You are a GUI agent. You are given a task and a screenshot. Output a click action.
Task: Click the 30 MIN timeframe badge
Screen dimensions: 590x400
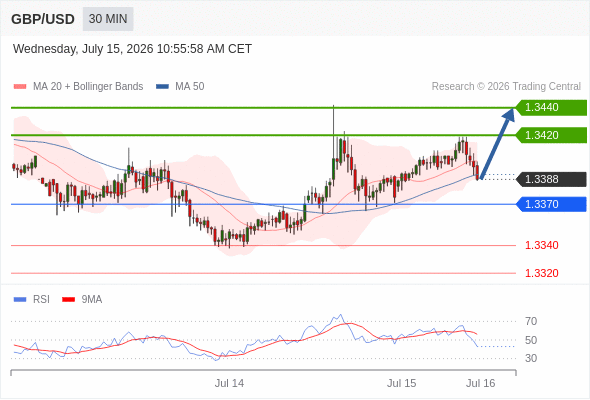108,19
